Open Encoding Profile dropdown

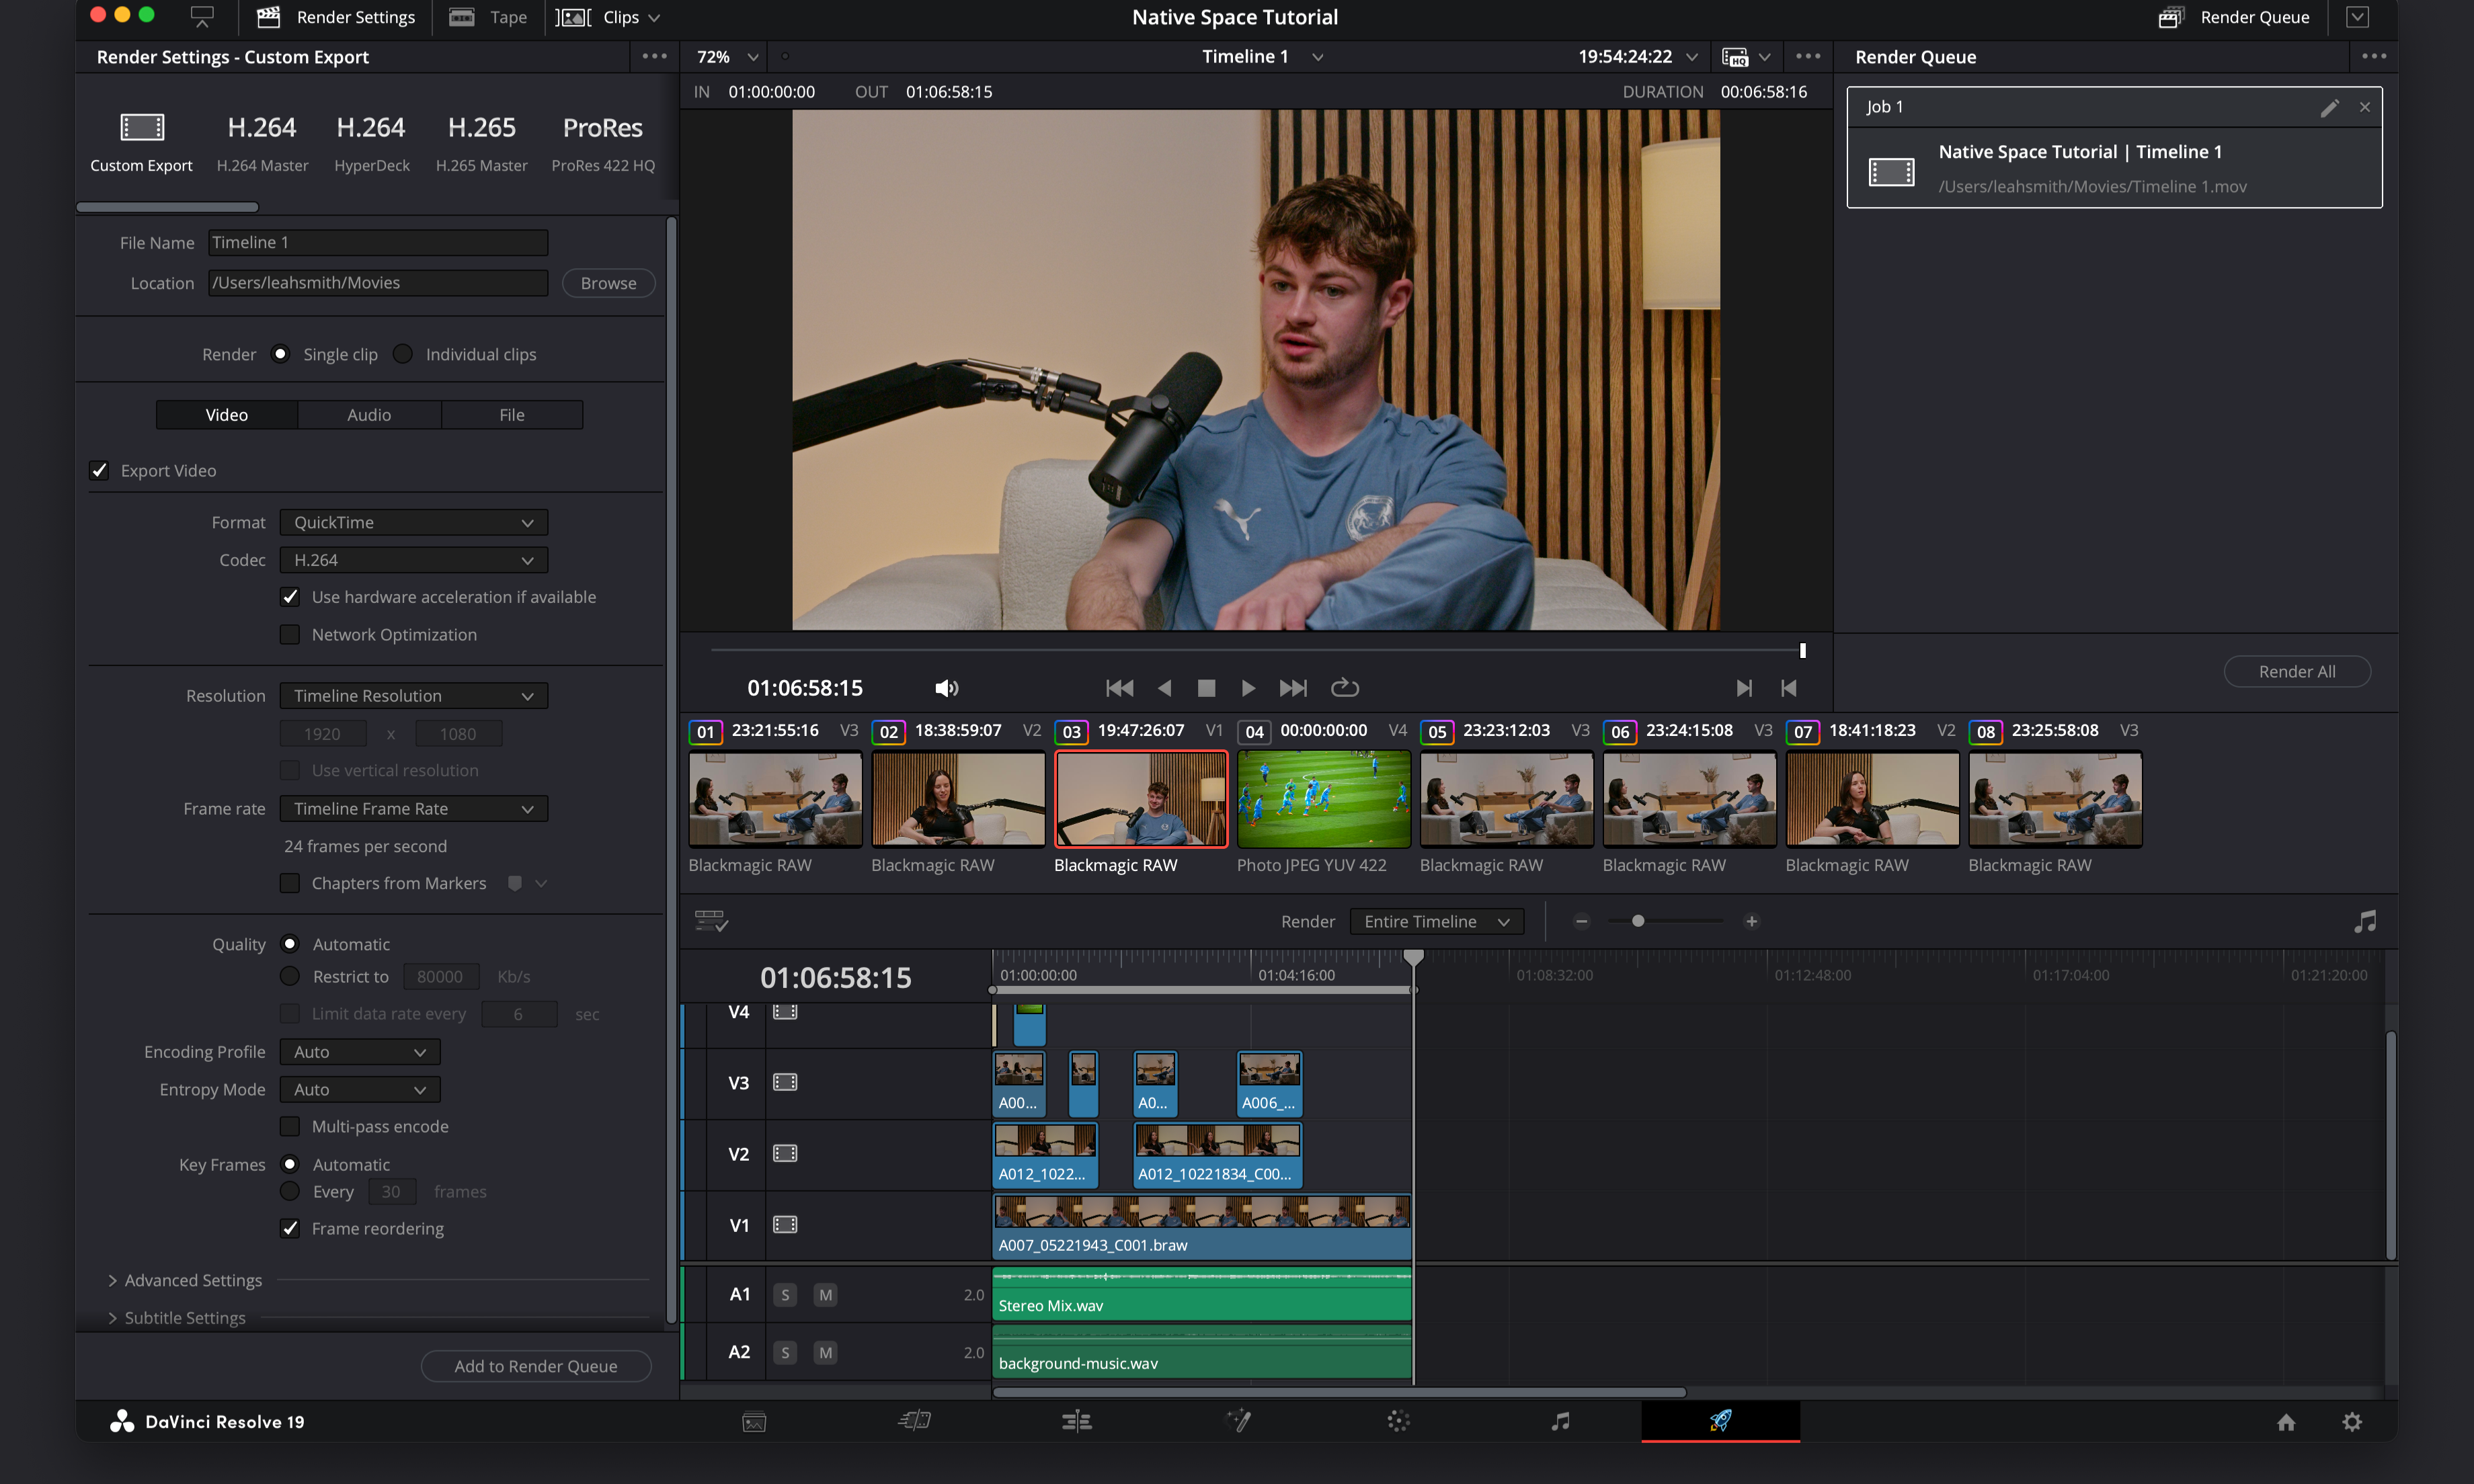[x=360, y=1052]
